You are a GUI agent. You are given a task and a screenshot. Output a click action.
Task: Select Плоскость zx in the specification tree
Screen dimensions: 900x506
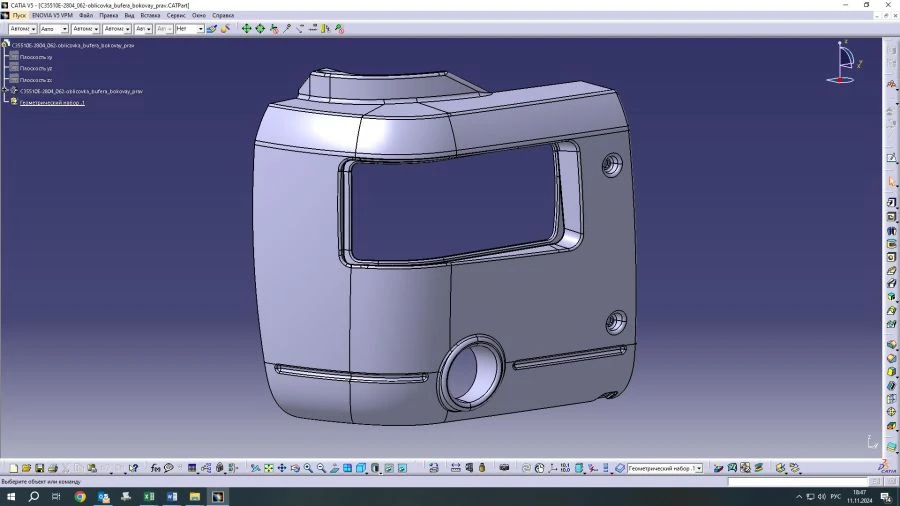point(36,80)
